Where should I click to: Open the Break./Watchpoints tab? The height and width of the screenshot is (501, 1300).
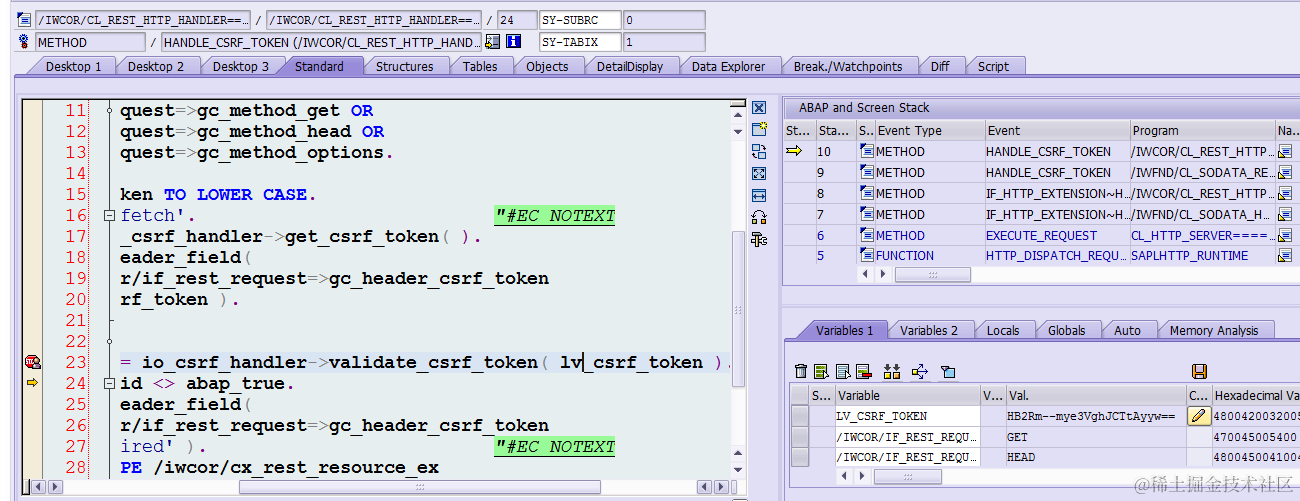click(x=847, y=66)
